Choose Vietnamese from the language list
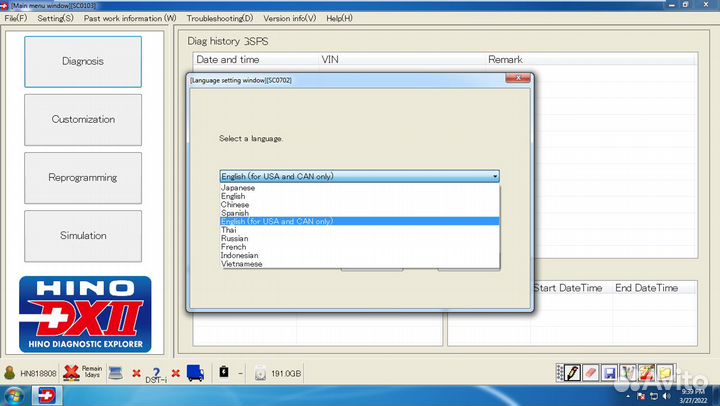720x406 pixels. tap(241, 264)
